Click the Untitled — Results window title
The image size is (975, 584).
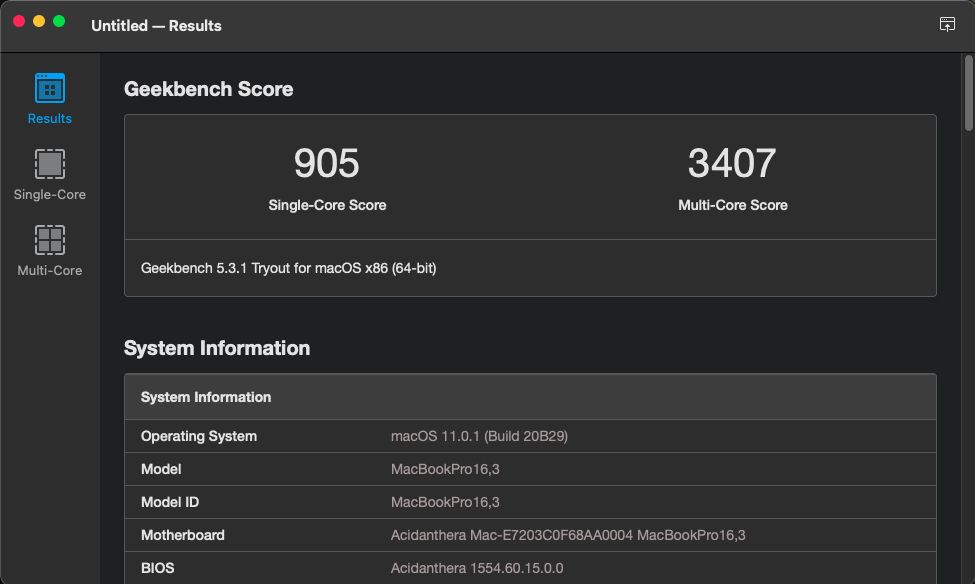pyautogui.click(x=156, y=25)
